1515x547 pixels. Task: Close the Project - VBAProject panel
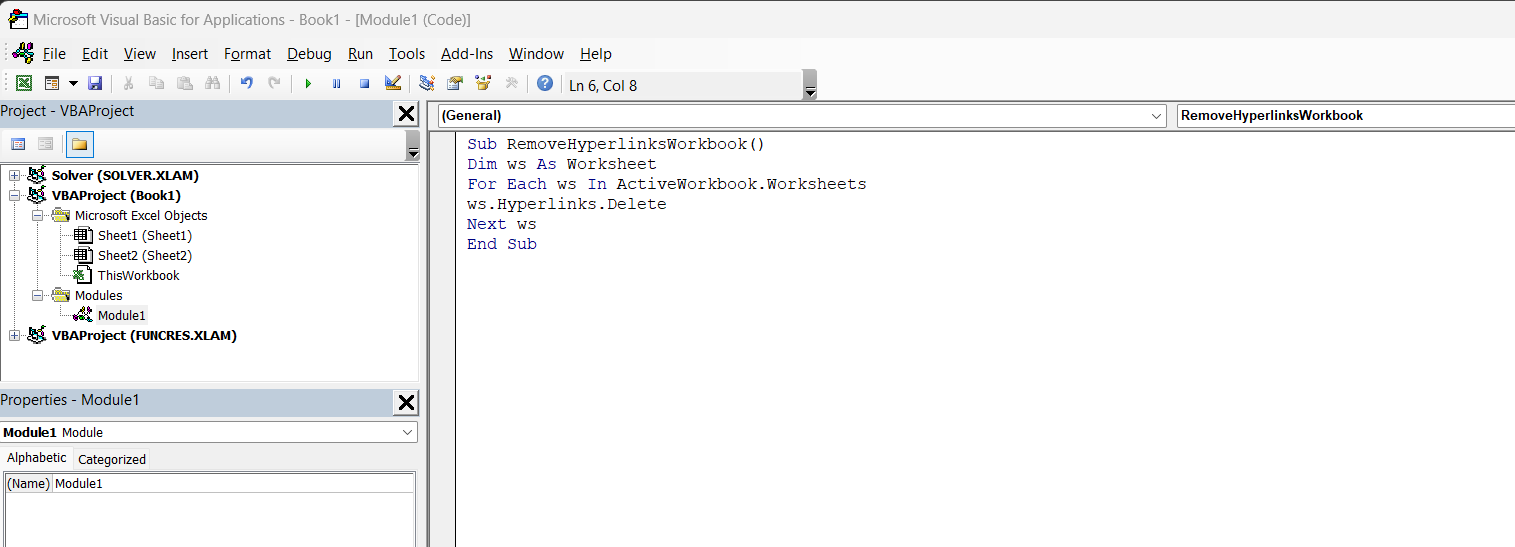[406, 113]
